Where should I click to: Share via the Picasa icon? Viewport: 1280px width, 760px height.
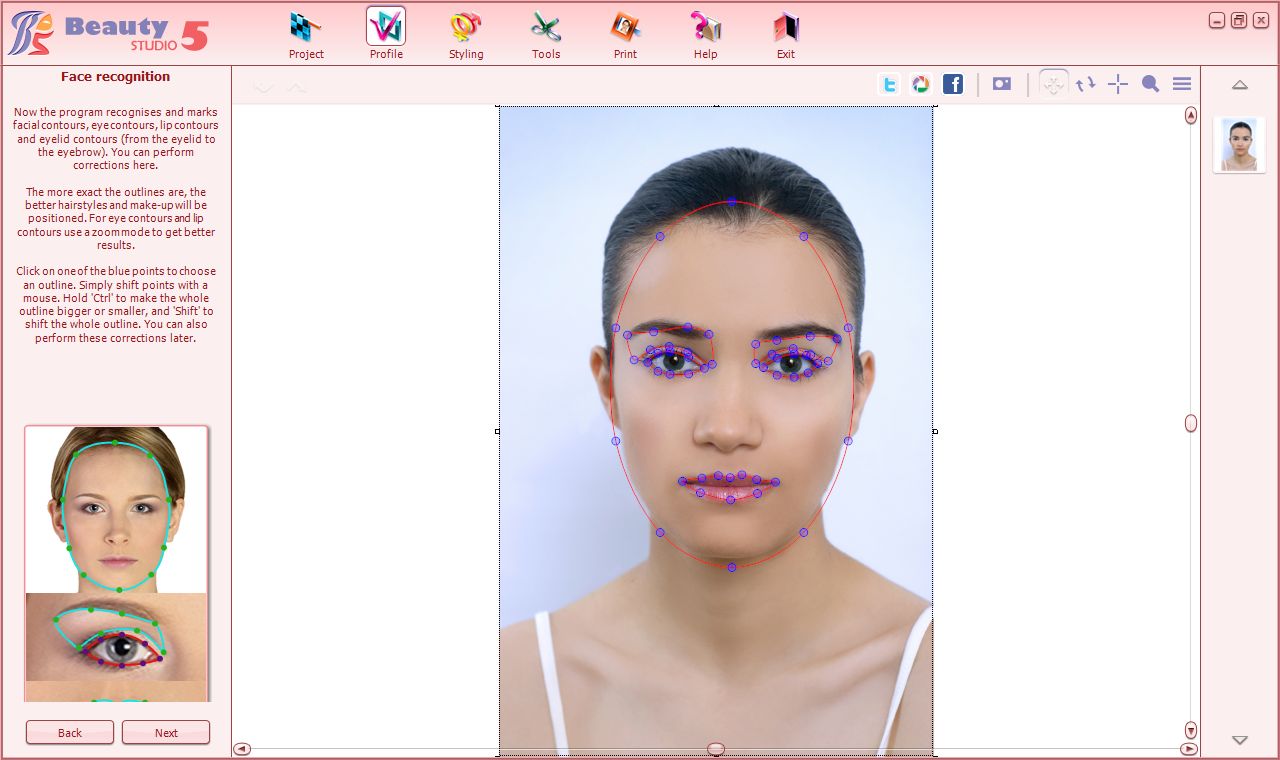[x=921, y=84]
